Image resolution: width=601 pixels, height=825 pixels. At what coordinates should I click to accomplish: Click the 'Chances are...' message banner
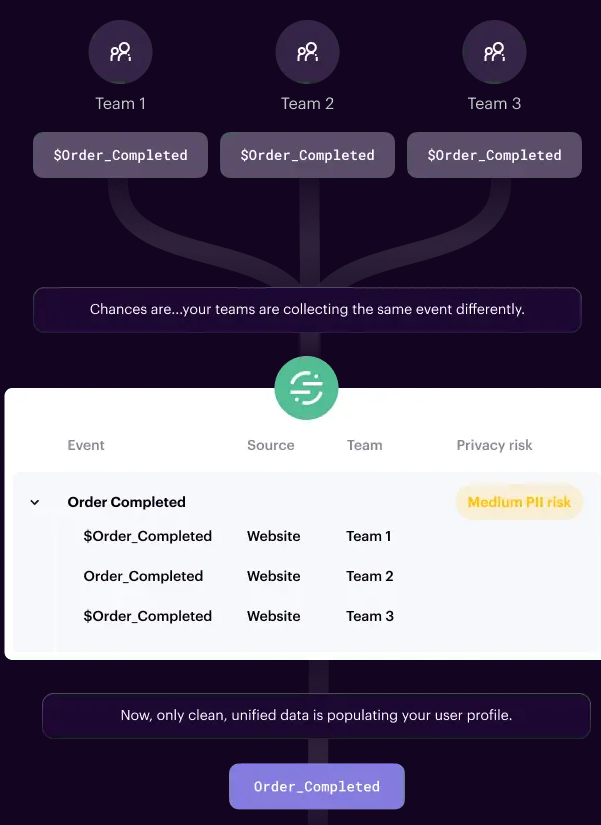pyautogui.click(x=307, y=309)
